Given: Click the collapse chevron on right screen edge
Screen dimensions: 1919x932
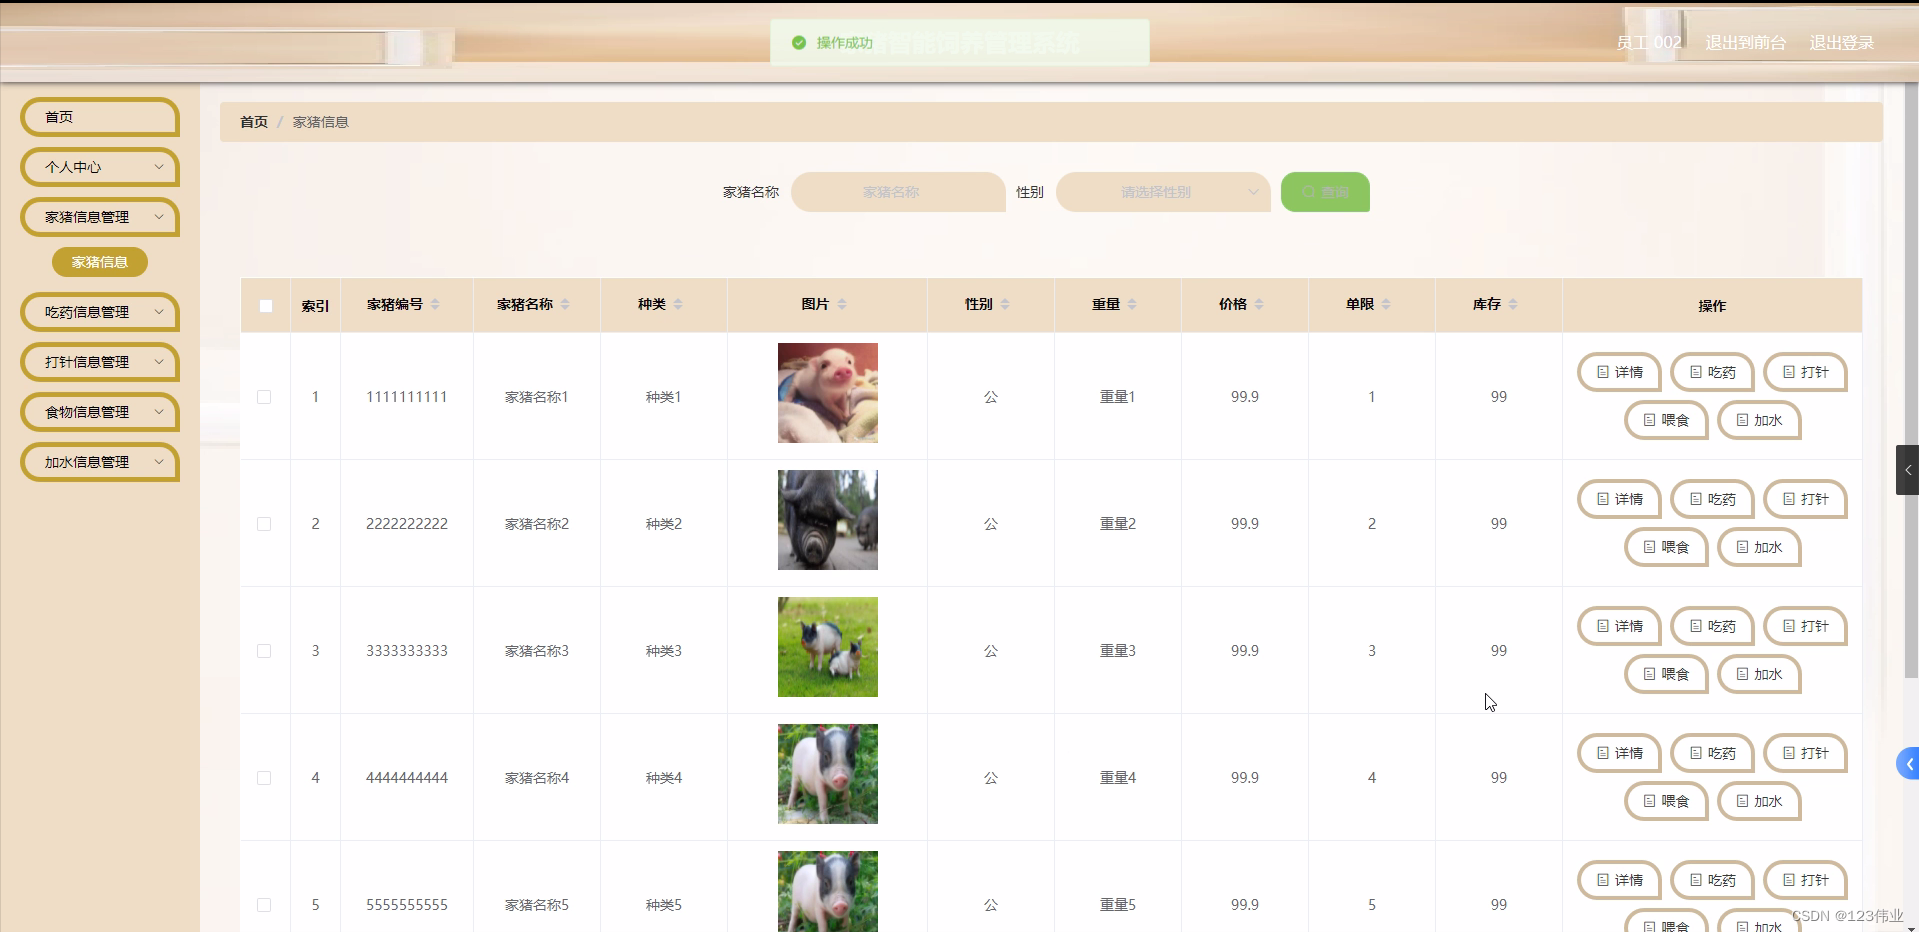Looking at the screenshot, I should tap(1908, 470).
